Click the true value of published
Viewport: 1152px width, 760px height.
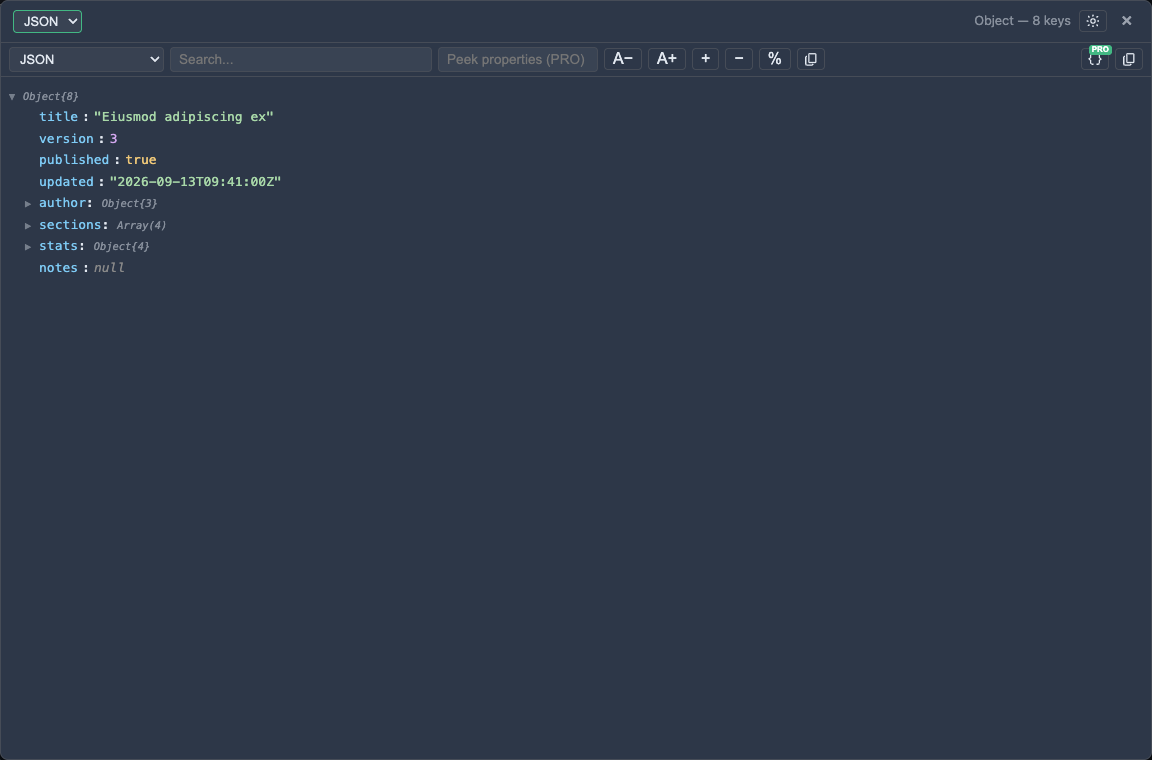[x=140, y=159]
